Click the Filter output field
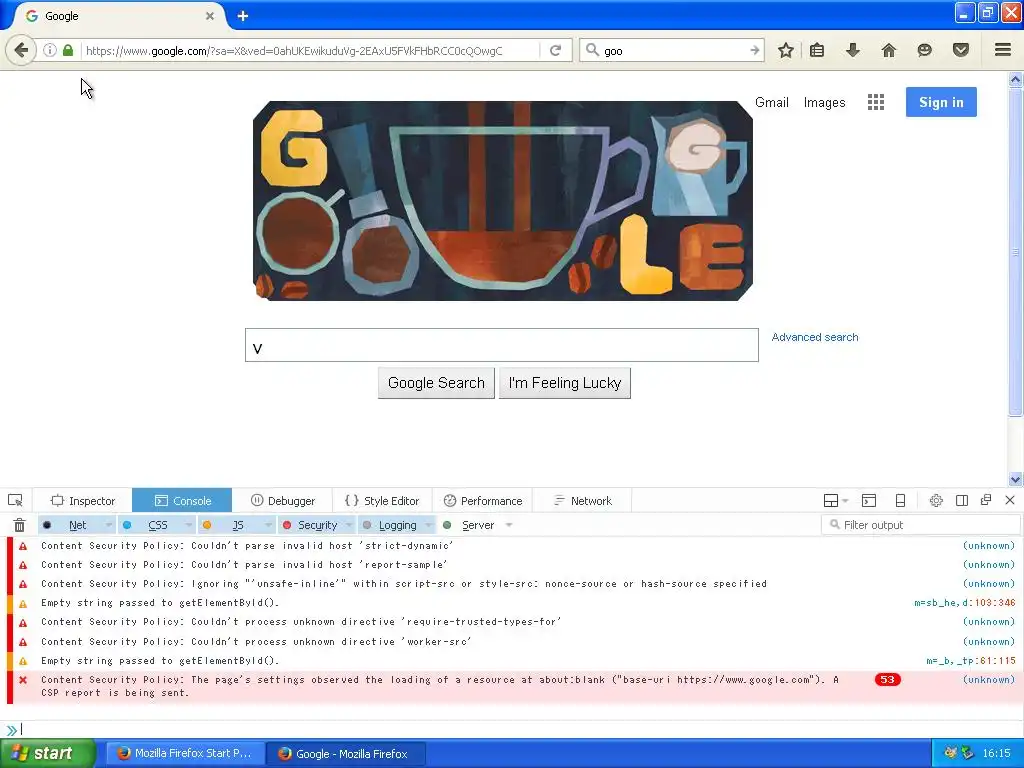The height and width of the screenshot is (768, 1024). pos(921,524)
